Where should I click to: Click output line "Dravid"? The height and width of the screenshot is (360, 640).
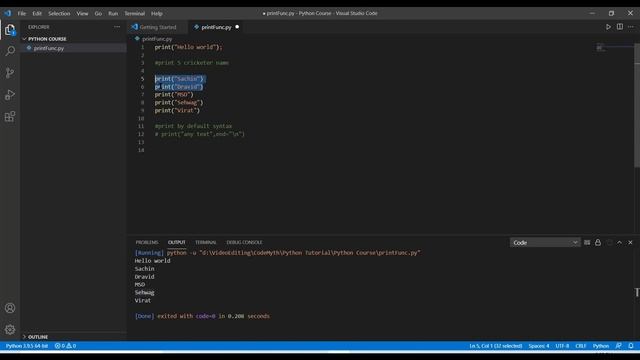click(x=144, y=277)
